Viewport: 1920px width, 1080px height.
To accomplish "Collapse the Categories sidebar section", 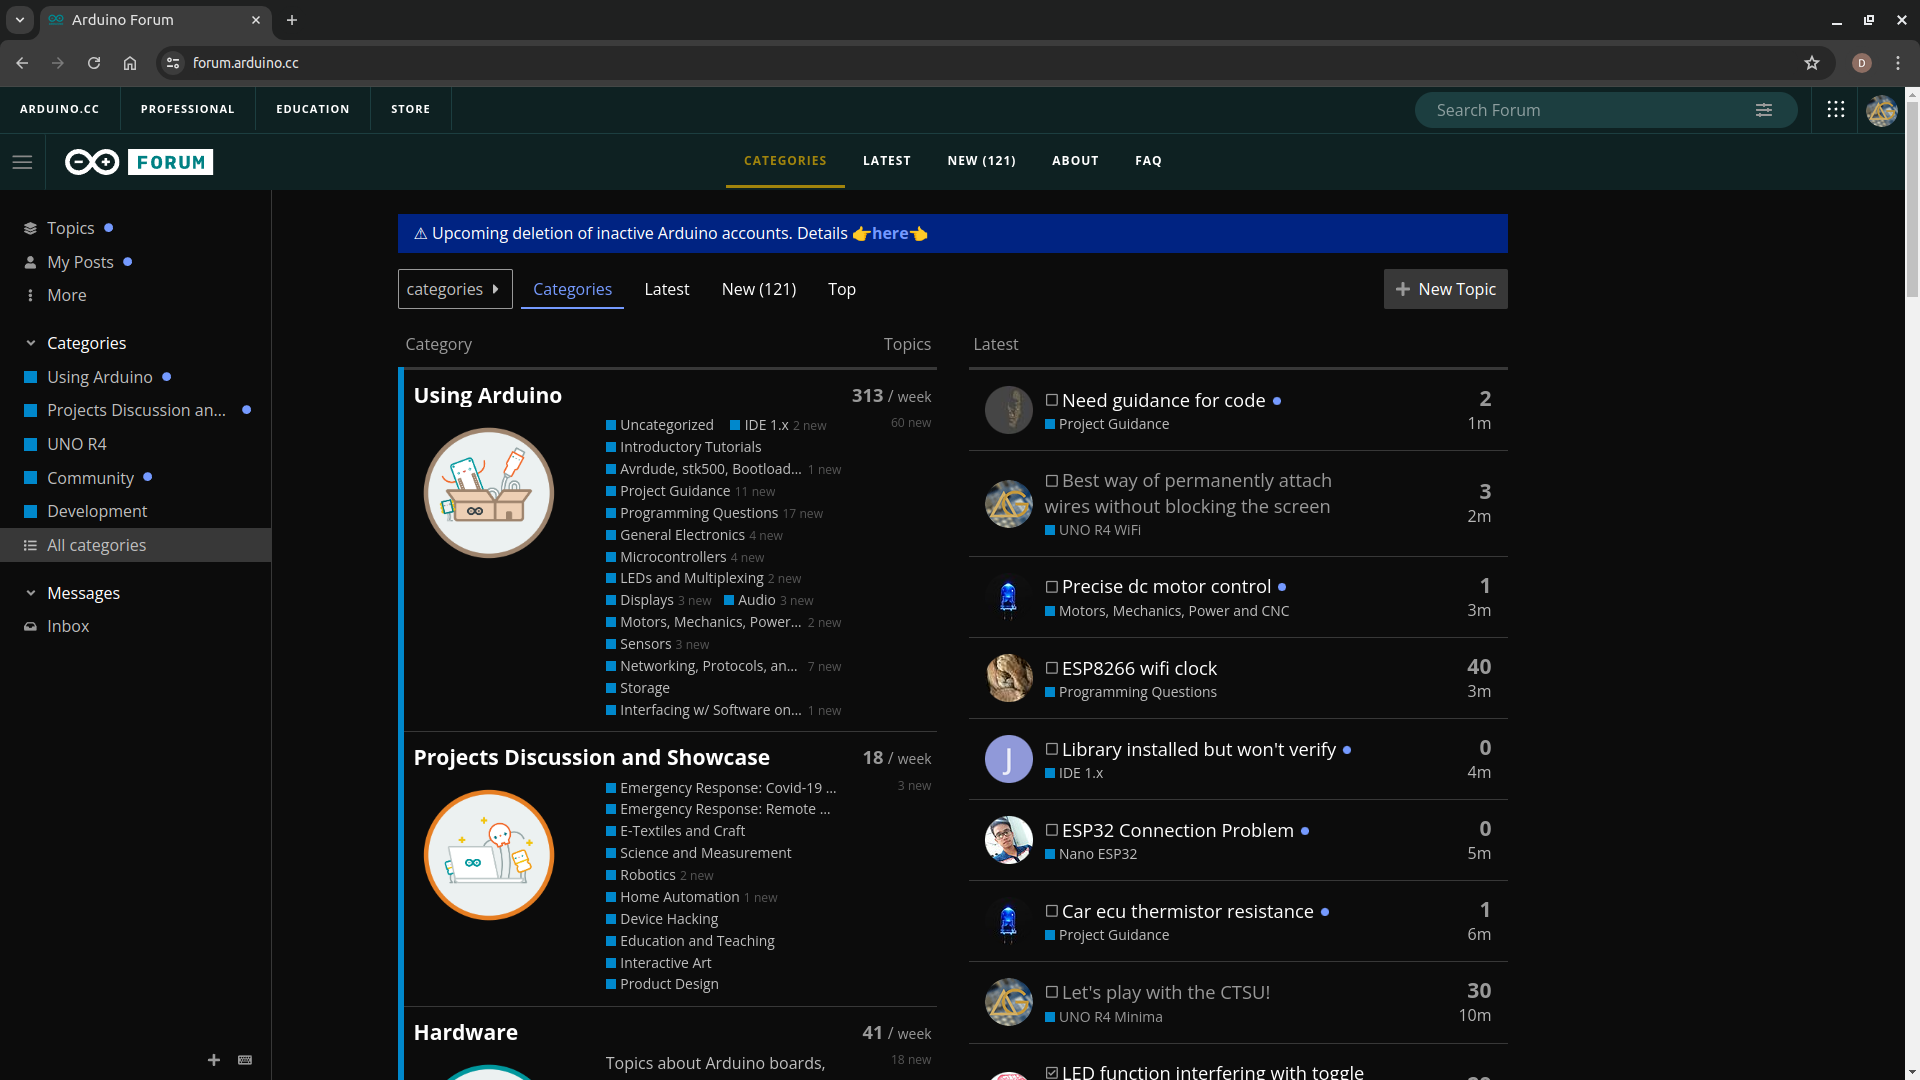I will click(31, 343).
